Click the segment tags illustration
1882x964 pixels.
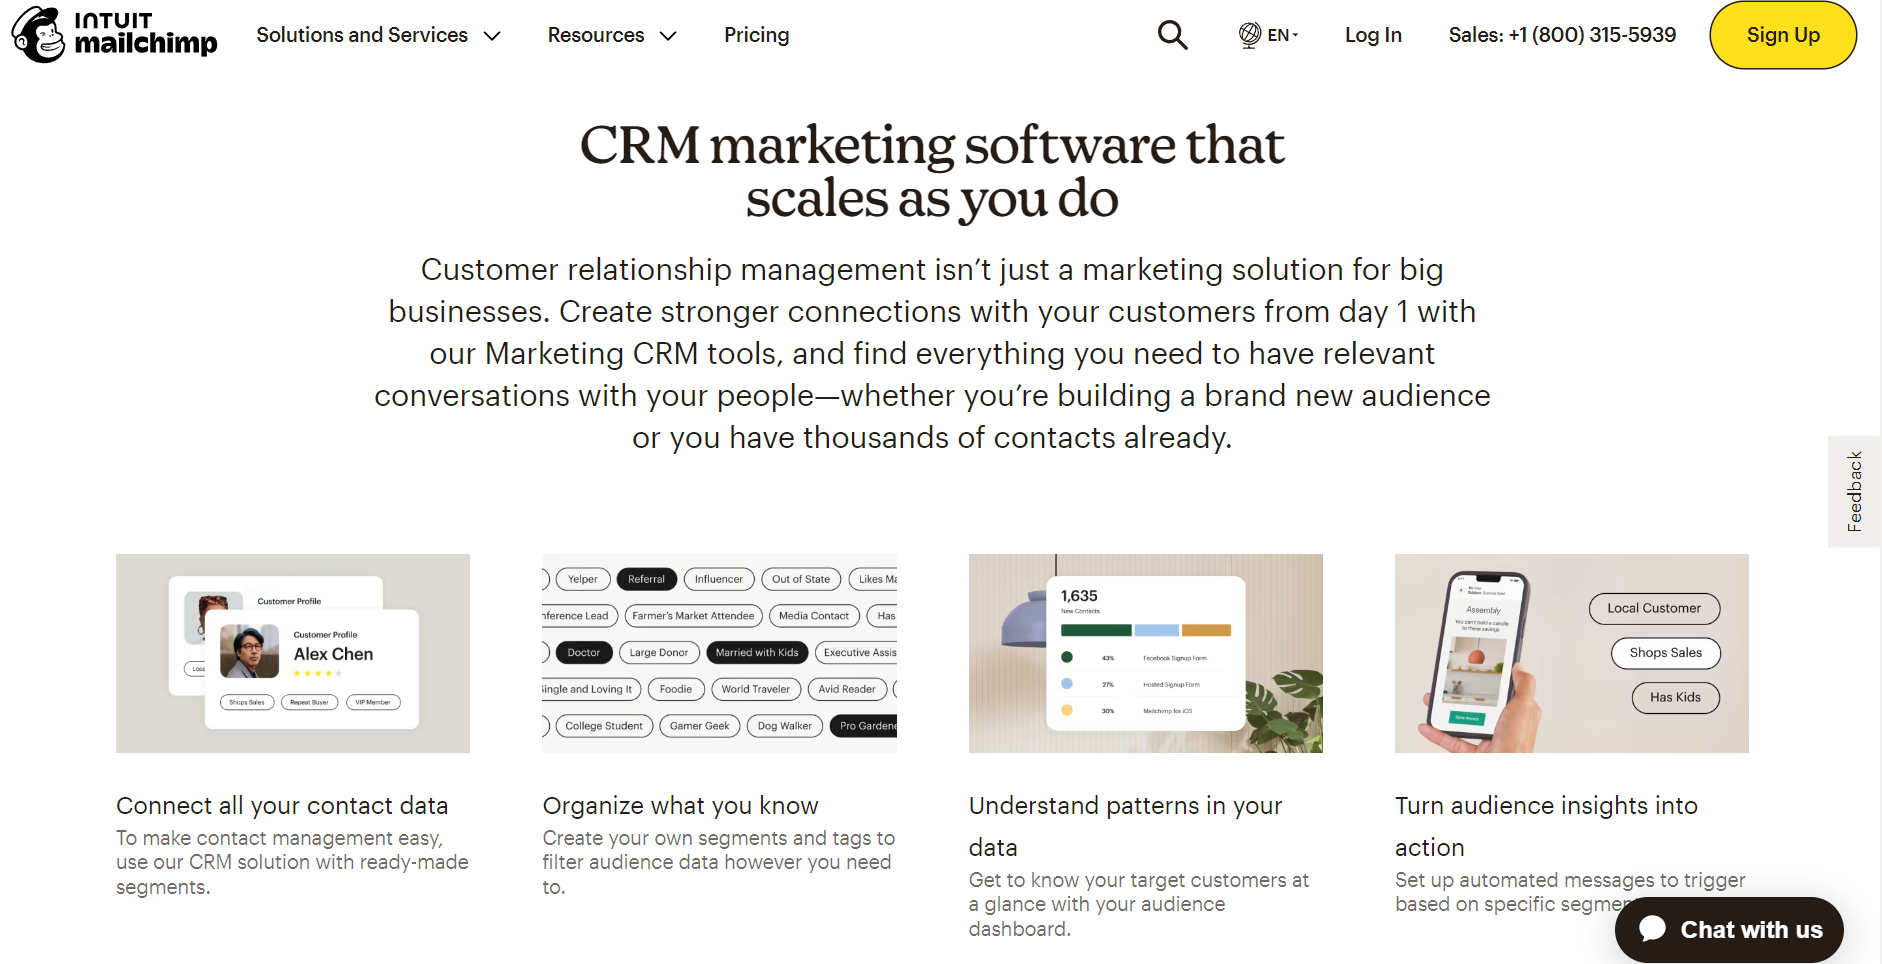point(719,653)
